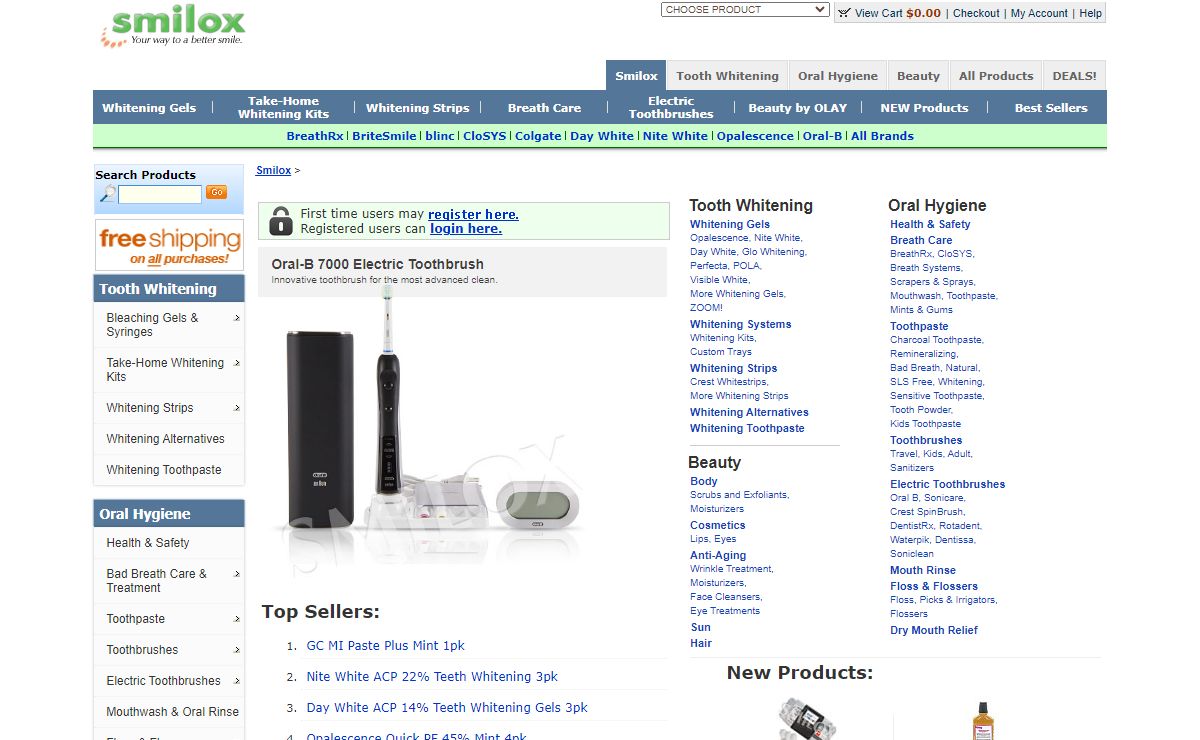This screenshot has width=1200, height=740.
Task: Click the BreathRx brand link
Action: 315,136
